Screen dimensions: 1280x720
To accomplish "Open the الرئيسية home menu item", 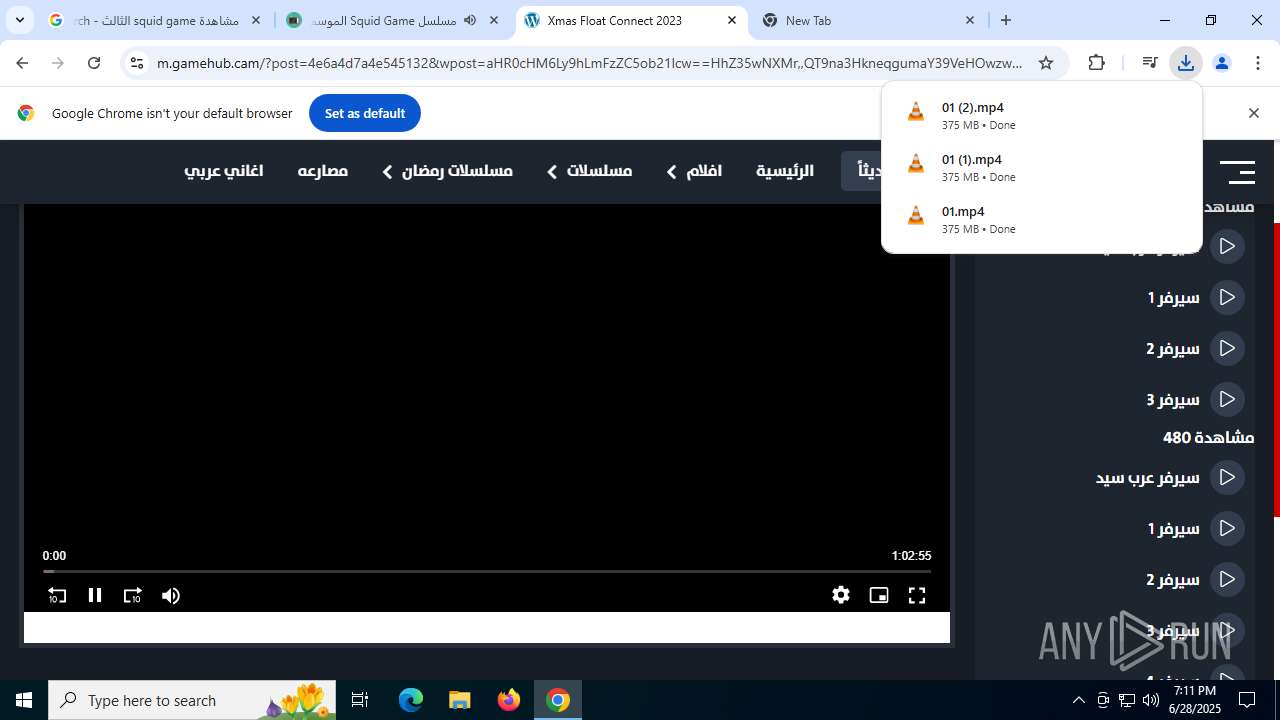I will pyautogui.click(x=785, y=171).
